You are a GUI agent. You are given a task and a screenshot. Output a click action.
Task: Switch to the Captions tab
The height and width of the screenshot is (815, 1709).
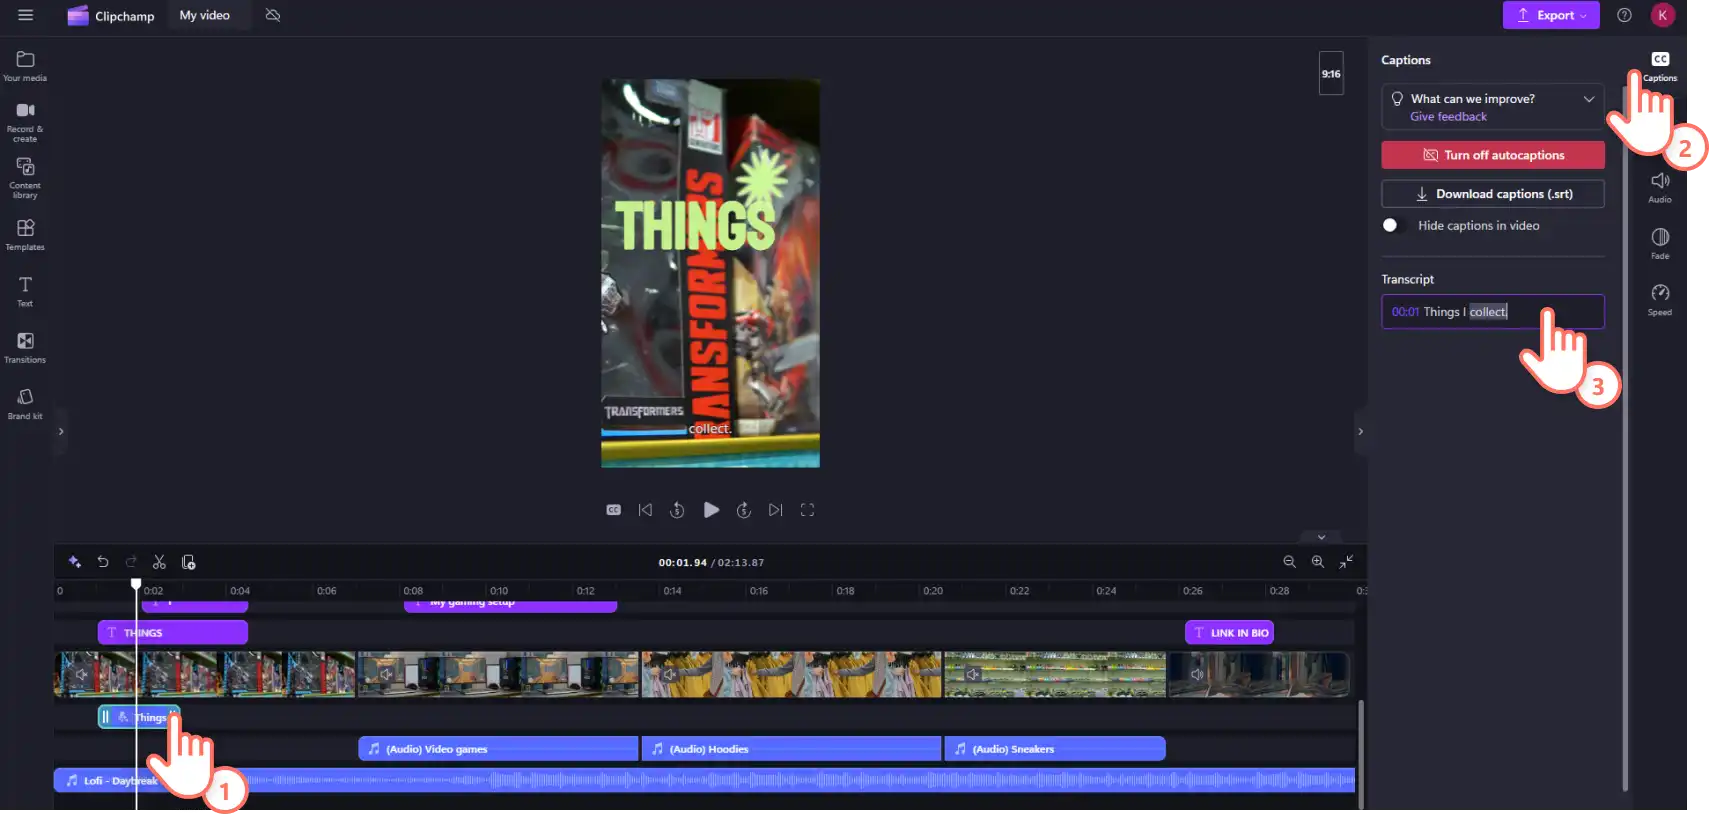point(1660,66)
